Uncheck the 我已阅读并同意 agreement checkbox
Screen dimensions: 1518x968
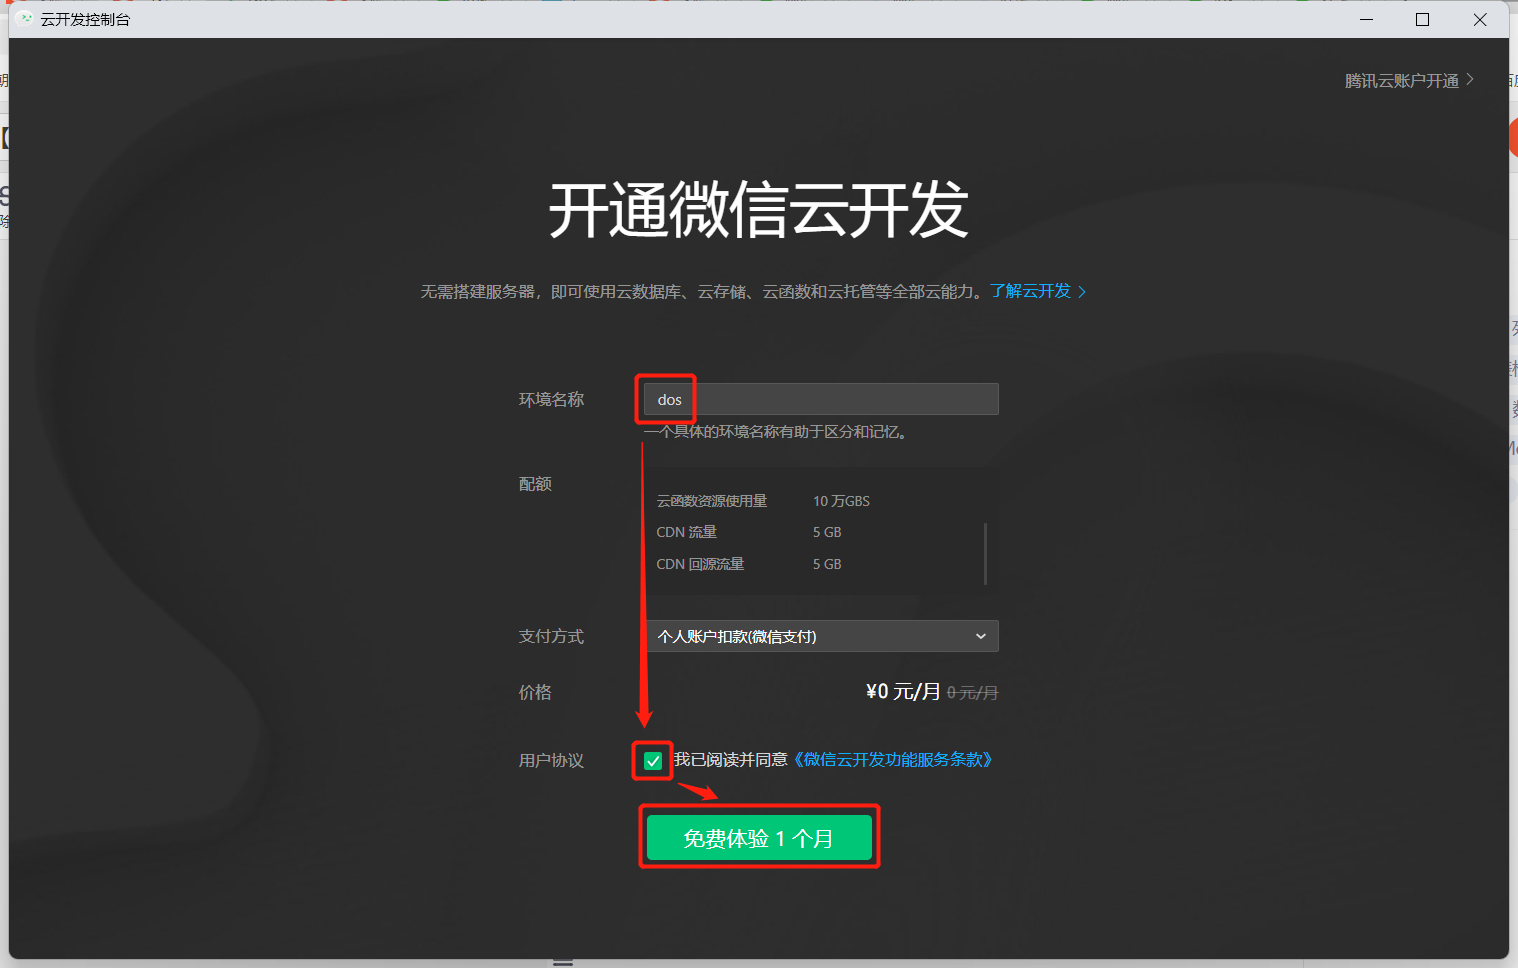coord(653,761)
